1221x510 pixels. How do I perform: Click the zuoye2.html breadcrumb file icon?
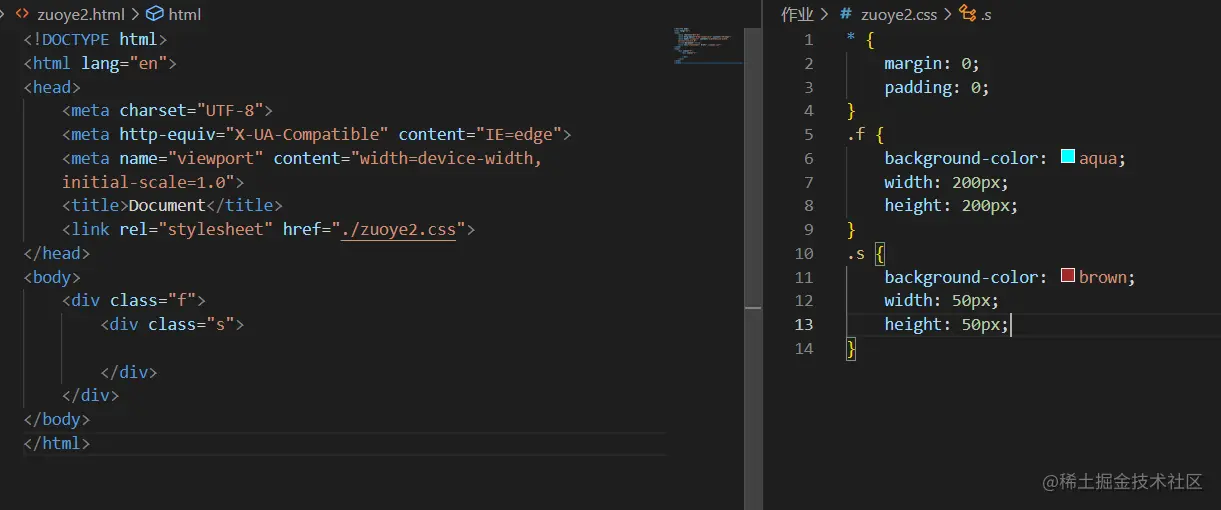[22, 14]
